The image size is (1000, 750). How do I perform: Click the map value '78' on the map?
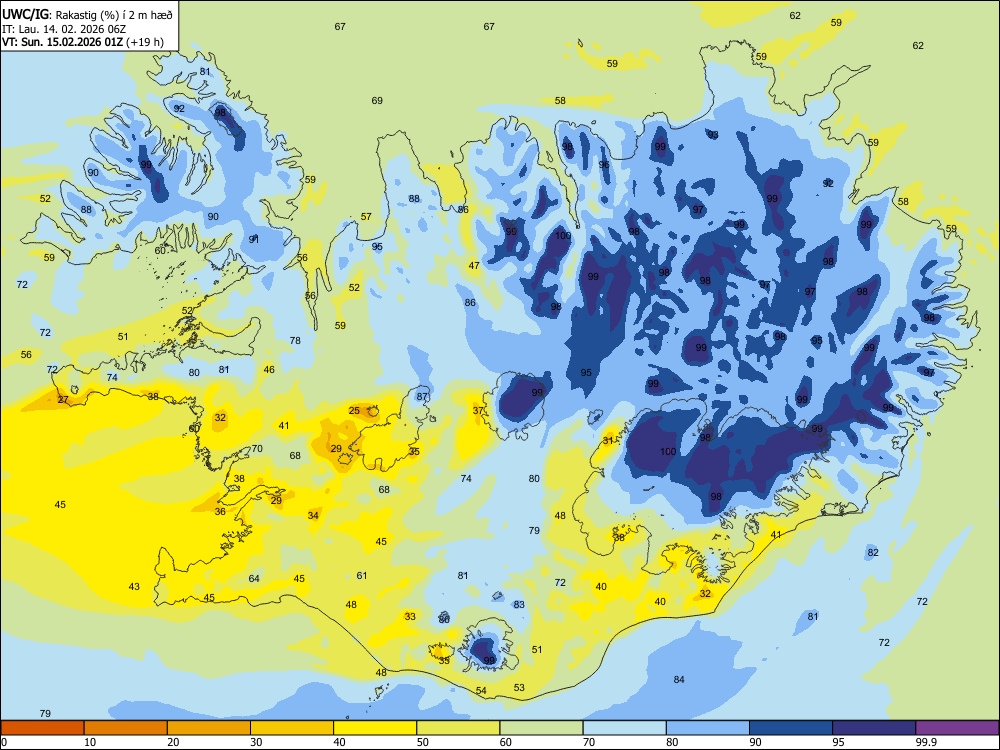[295, 341]
